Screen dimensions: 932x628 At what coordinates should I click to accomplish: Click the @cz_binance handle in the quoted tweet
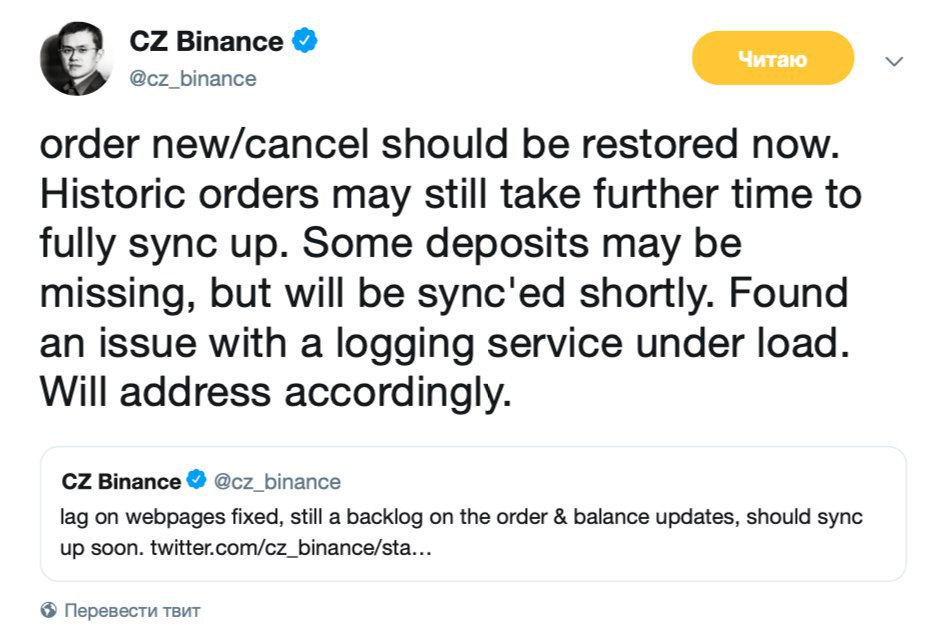click(x=277, y=482)
